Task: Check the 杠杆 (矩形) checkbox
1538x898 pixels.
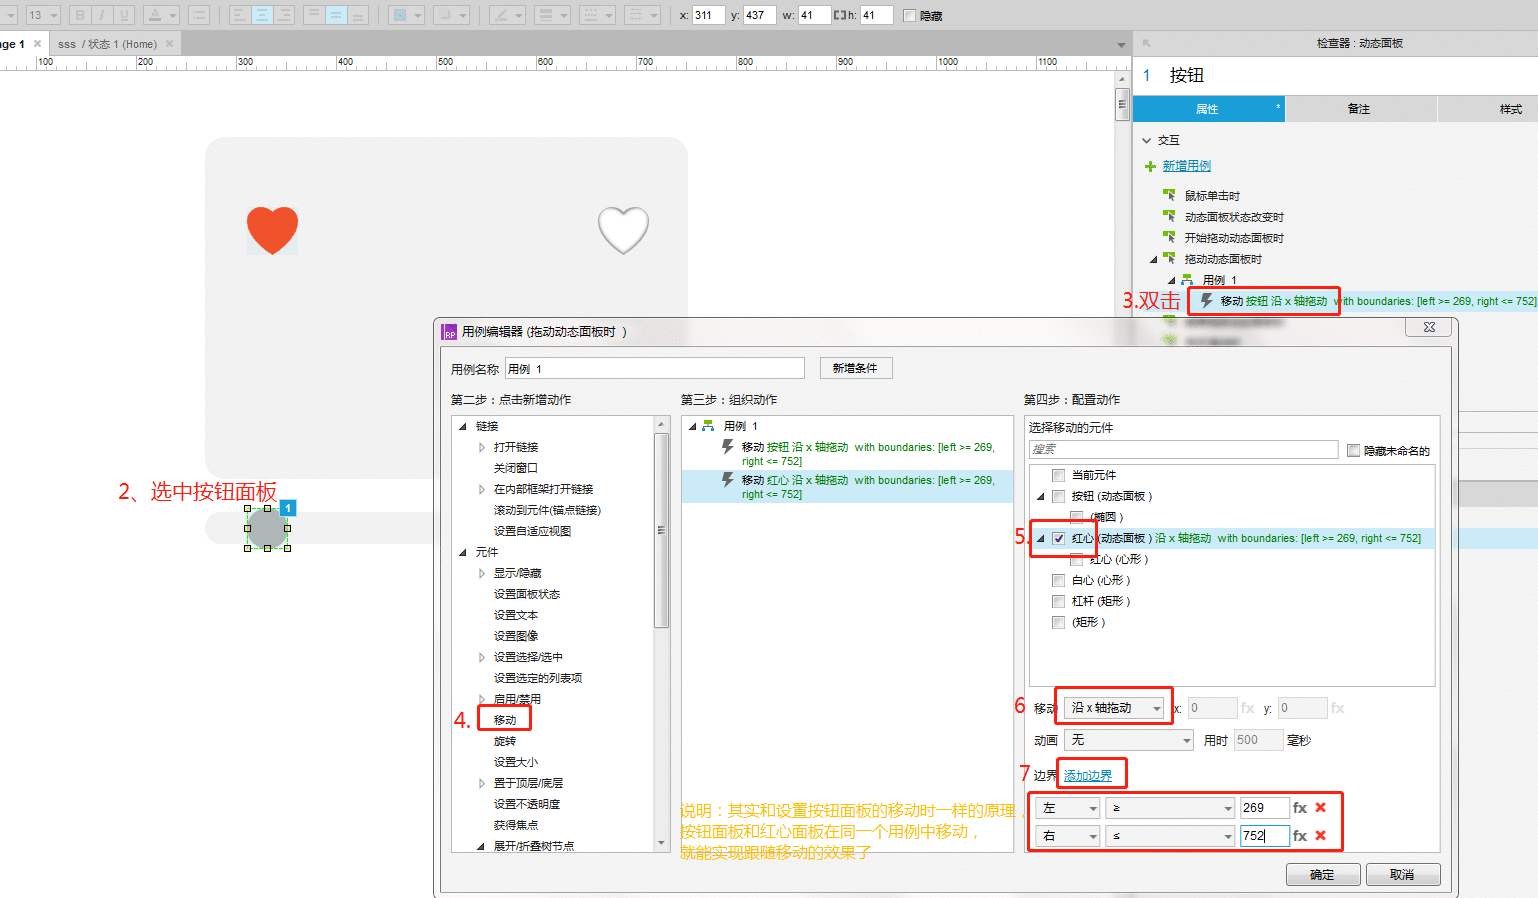Action: pyautogui.click(x=1058, y=601)
